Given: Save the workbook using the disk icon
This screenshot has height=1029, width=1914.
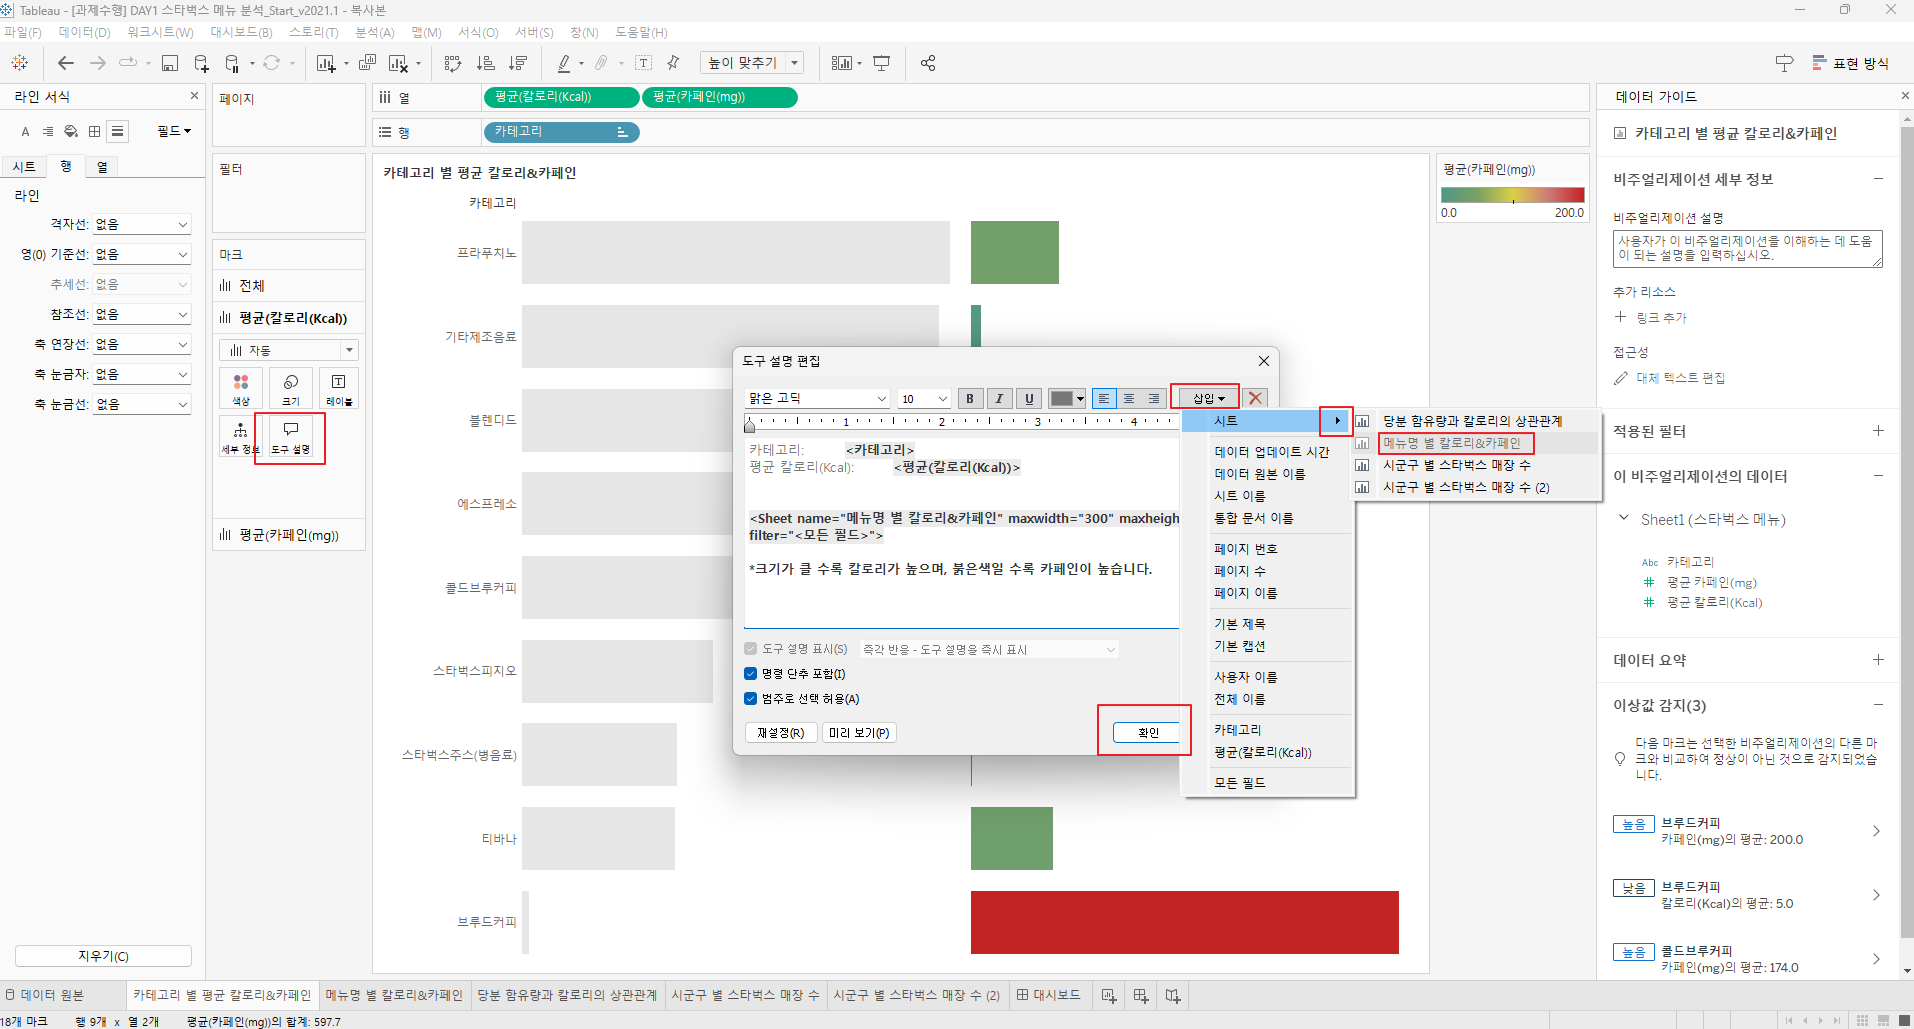Looking at the screenshot, I should click(170, 63).
